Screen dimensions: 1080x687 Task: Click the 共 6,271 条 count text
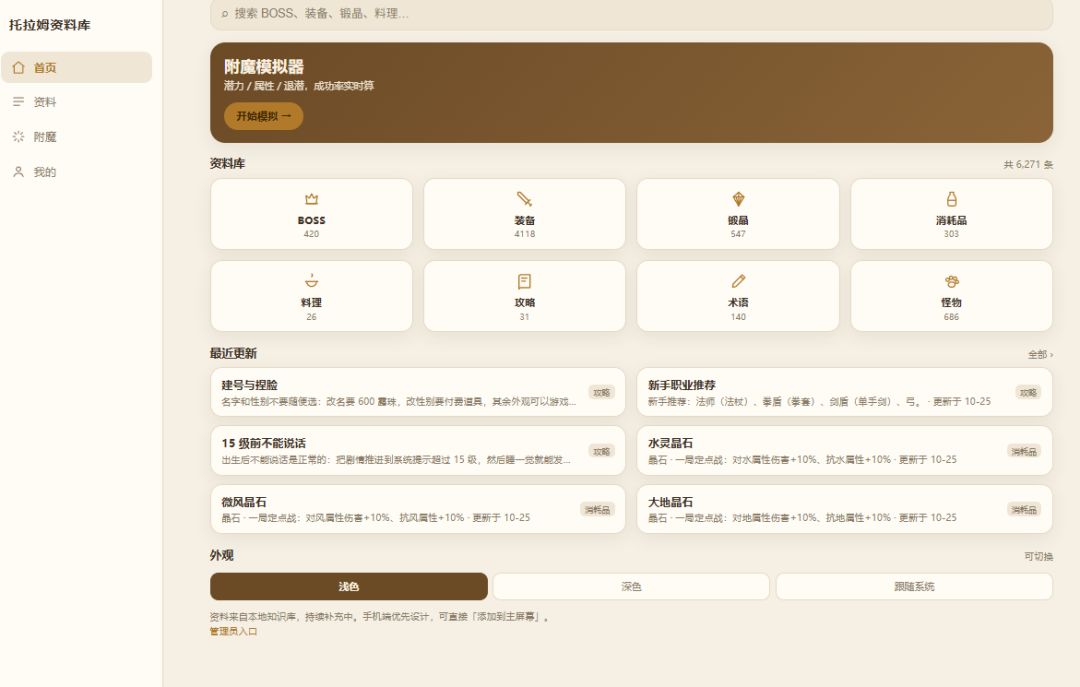point(1028,164)
